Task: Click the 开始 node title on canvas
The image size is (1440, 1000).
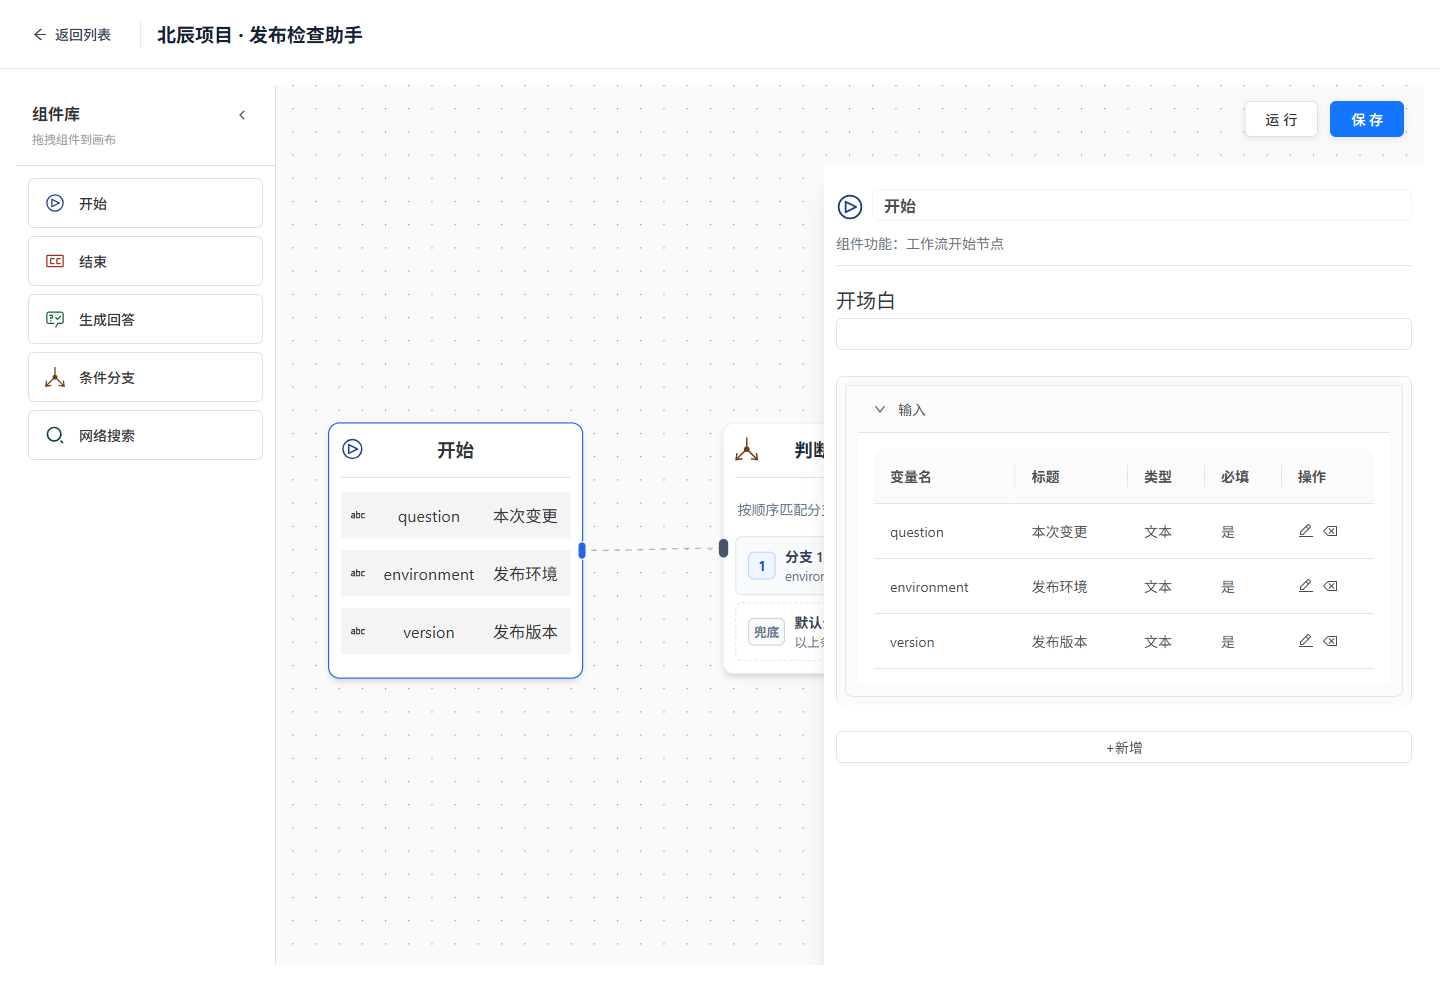Action: pos(455,451)
